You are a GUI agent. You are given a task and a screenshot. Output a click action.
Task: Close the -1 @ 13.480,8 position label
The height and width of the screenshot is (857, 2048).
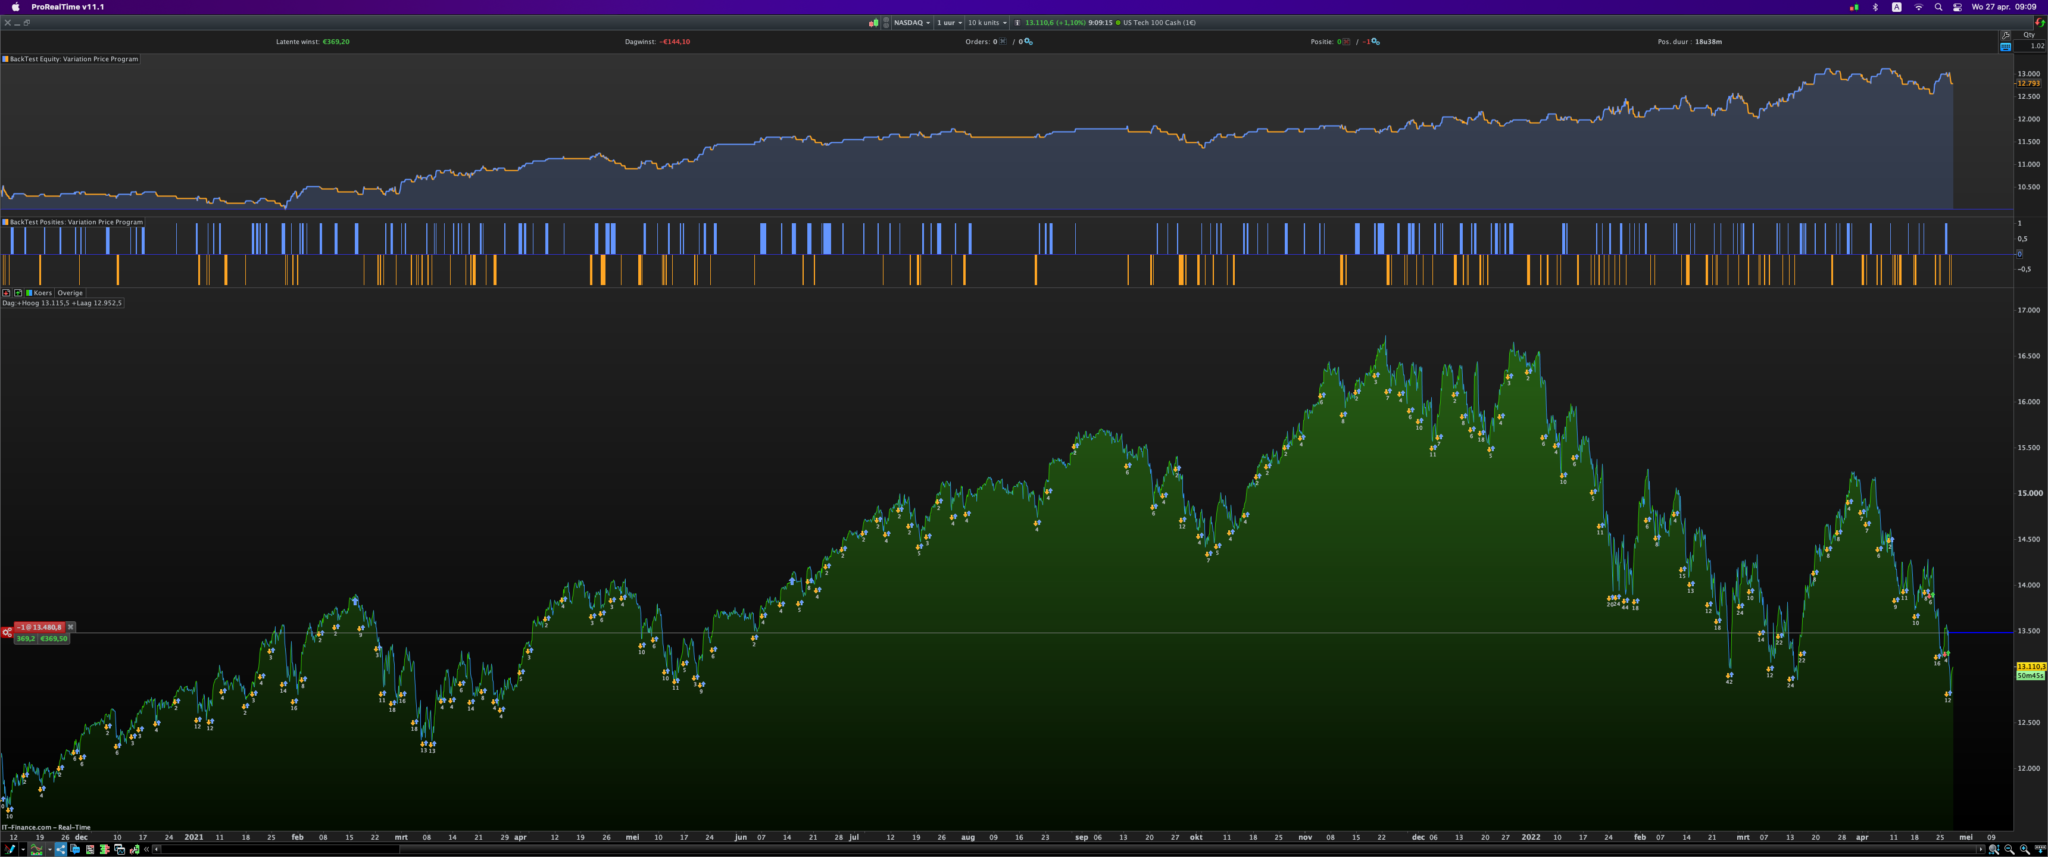(71, 627)
